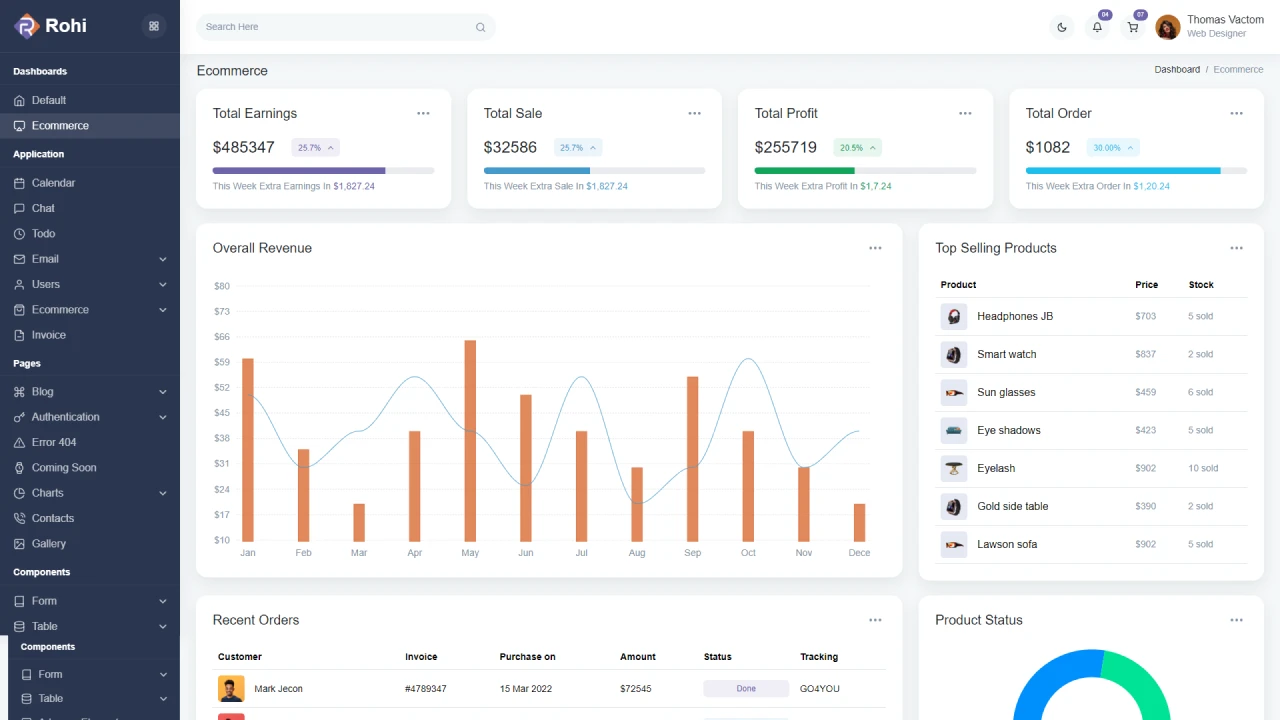Click the Contacts phone icon
This screenshot has width=1280, height=720.
coord(19,518)
